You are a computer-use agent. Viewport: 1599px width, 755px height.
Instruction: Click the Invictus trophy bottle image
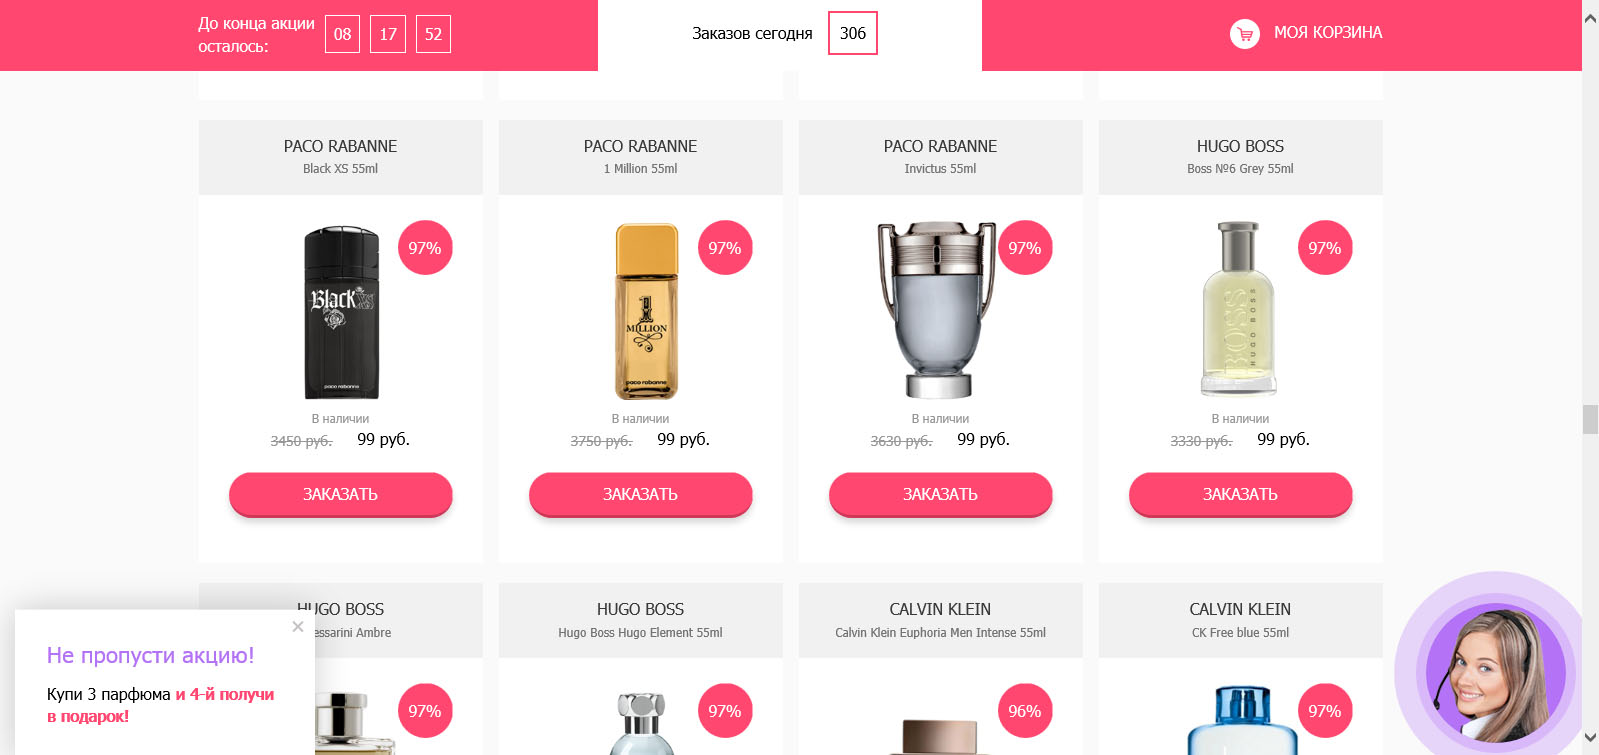938,310
